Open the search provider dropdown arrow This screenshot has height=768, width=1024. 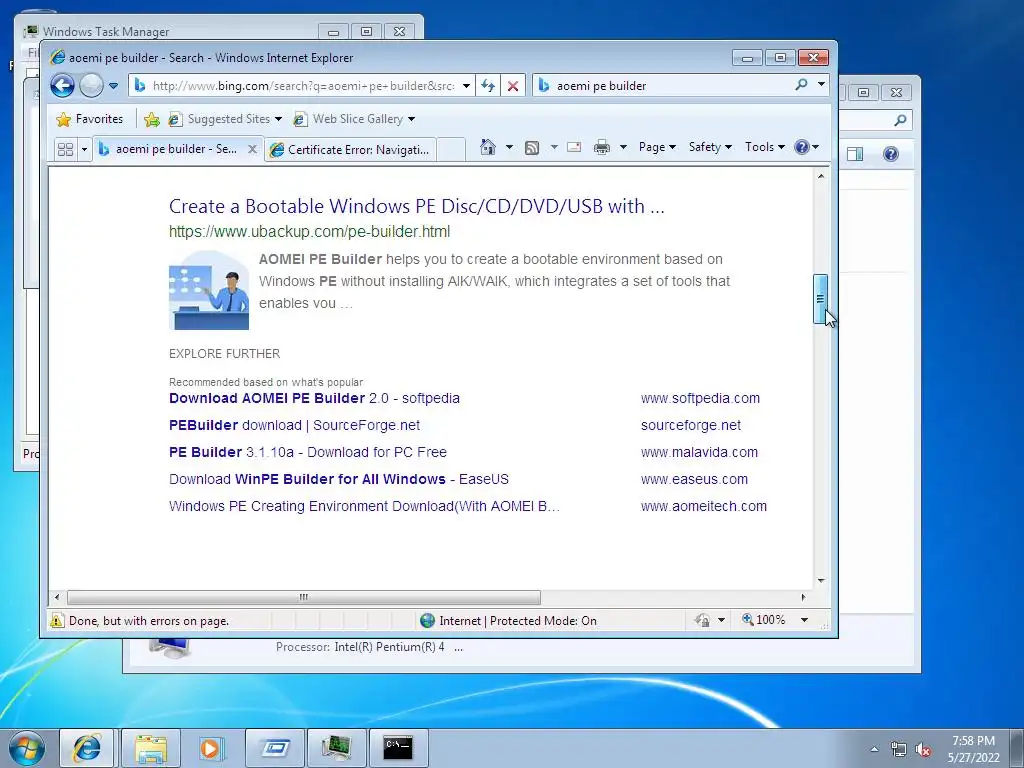[821, 84]
